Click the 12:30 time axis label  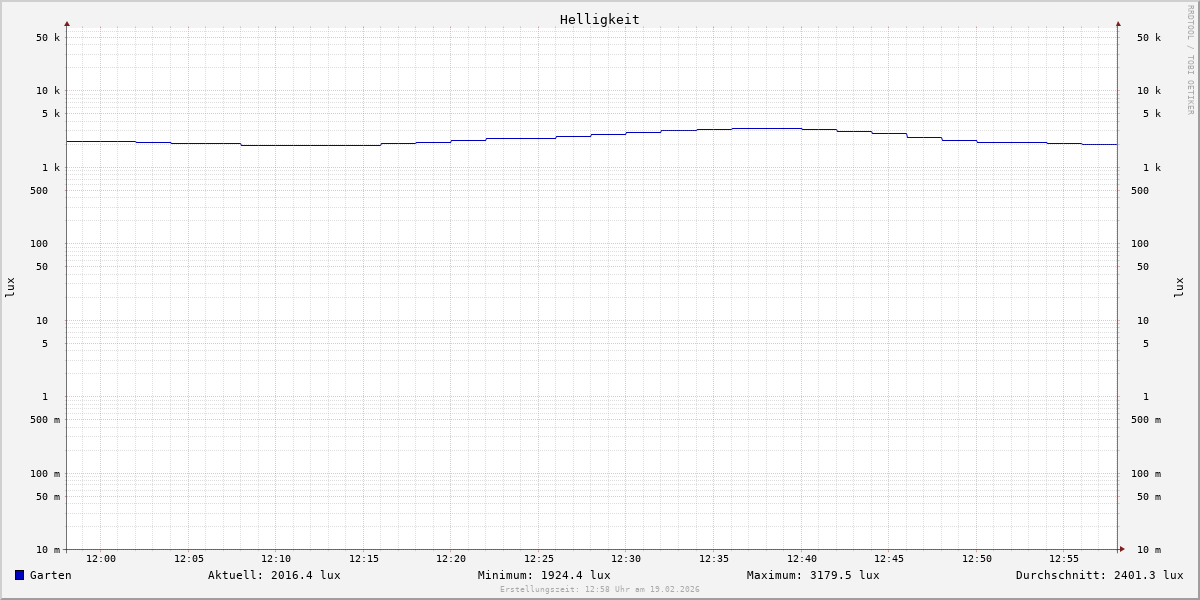626,559
